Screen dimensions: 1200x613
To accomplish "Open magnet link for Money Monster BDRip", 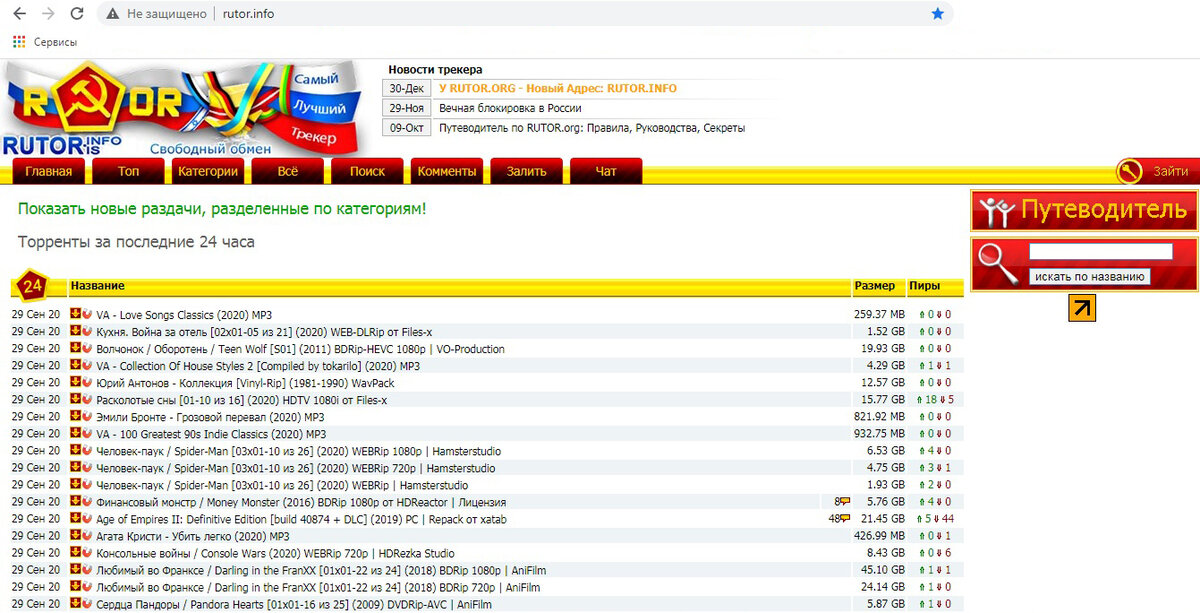I will tap(87, 501).
